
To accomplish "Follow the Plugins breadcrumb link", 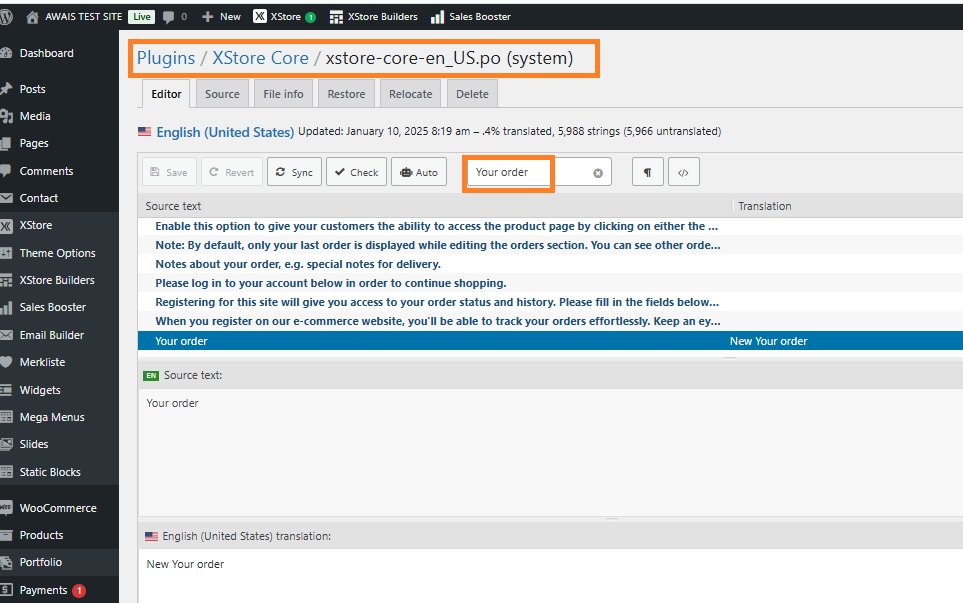I will [166, 58].
